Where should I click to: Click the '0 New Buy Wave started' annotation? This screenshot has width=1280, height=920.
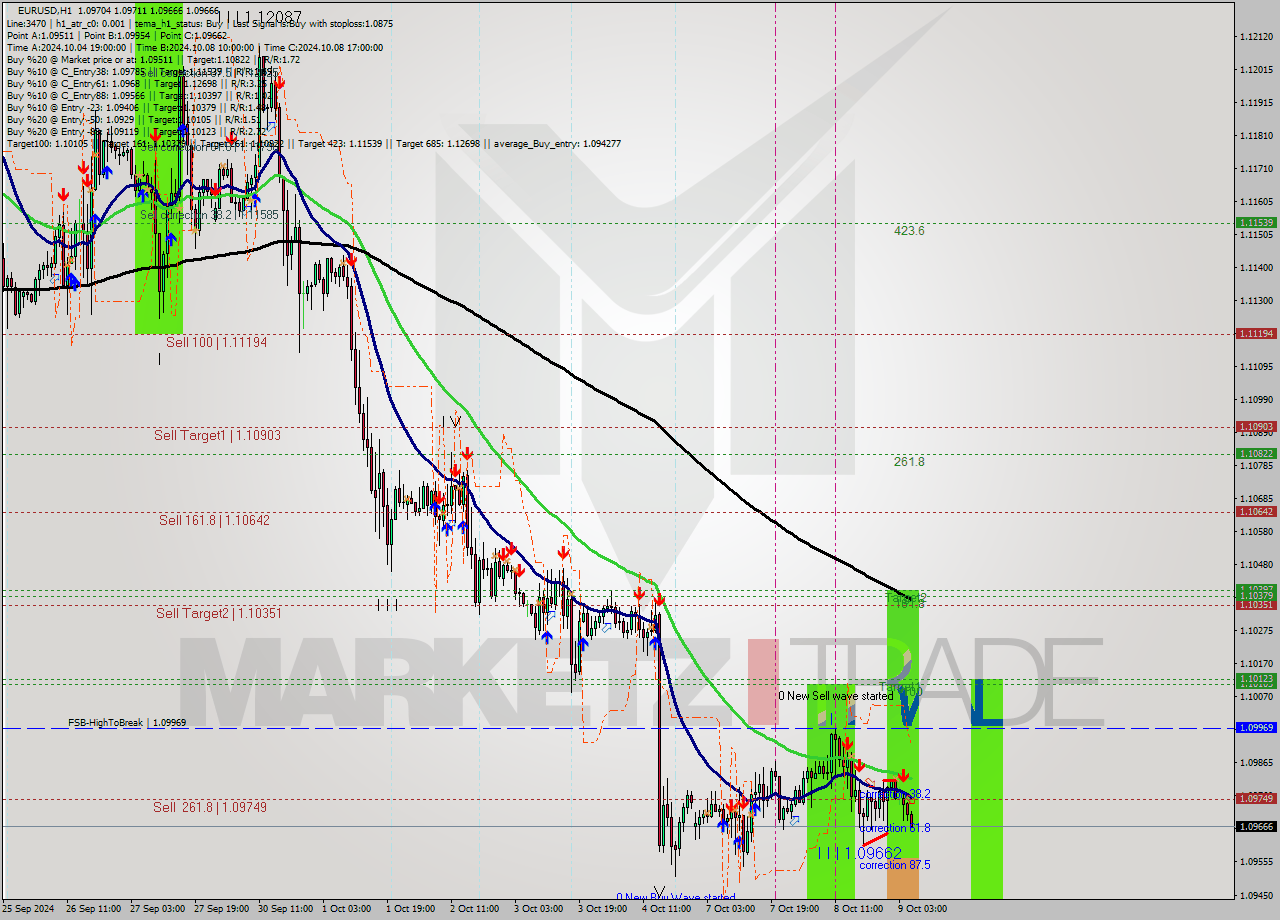(x=675, y=898)
